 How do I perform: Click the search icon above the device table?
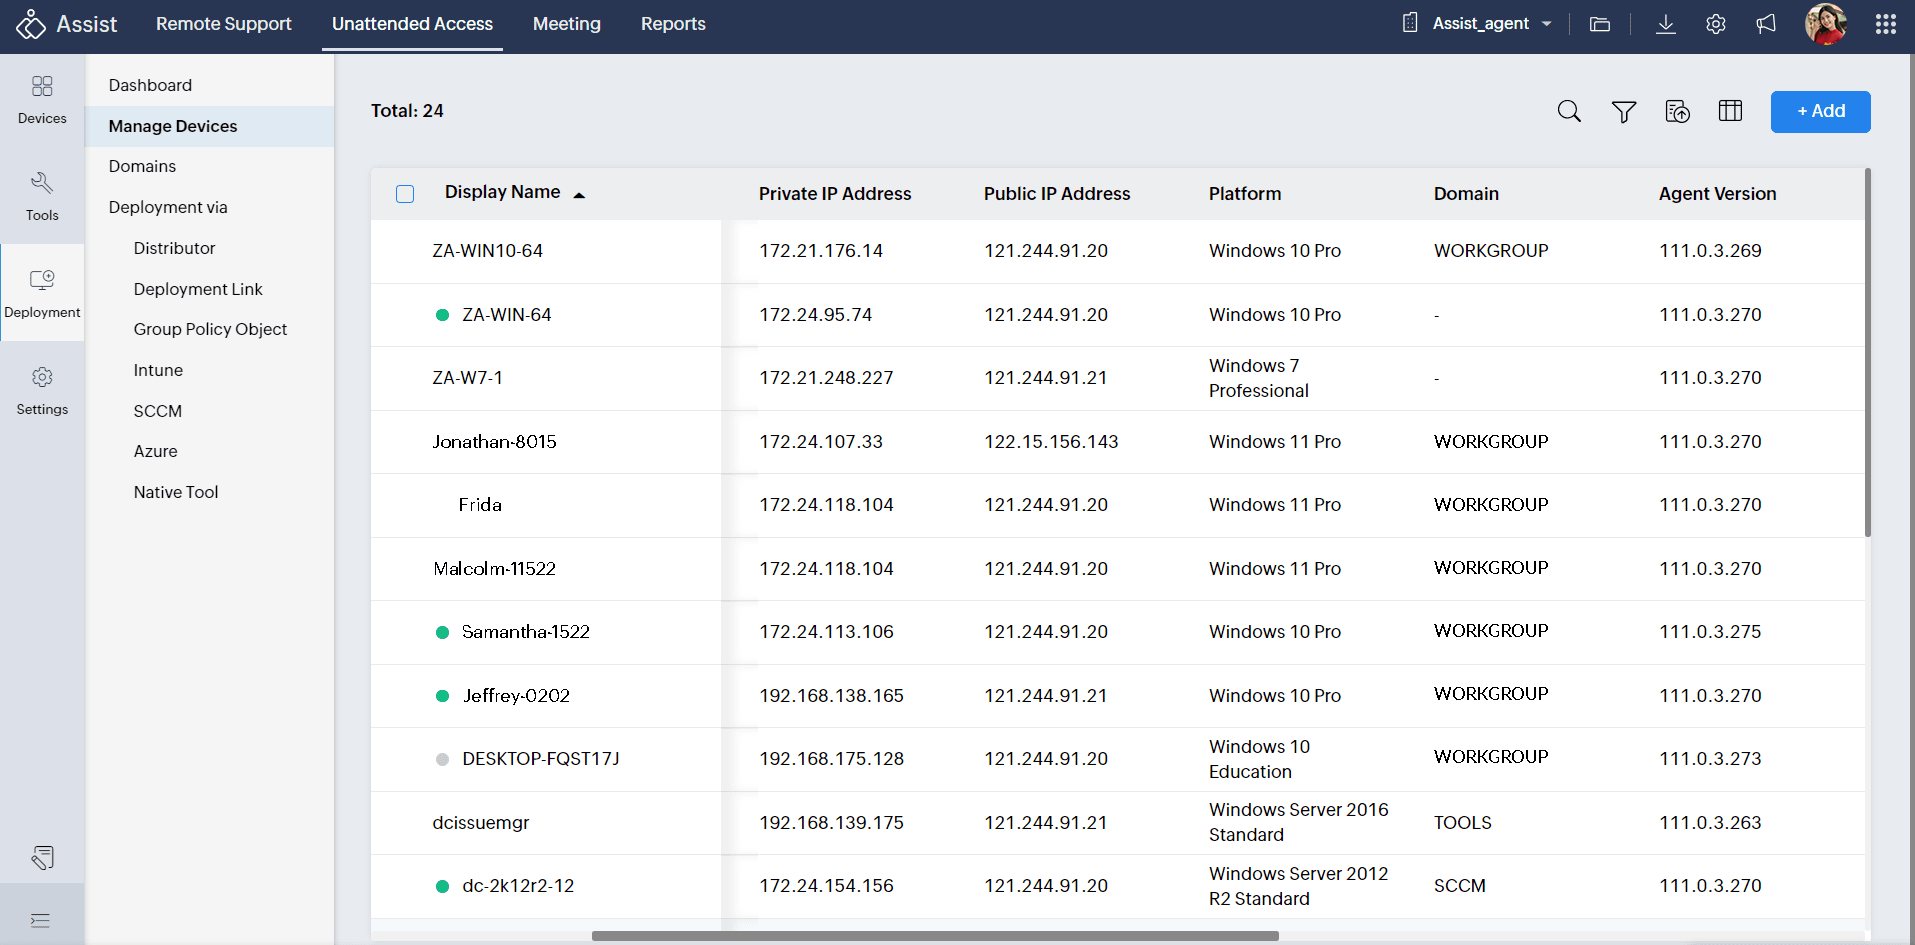coord(1569,111)
